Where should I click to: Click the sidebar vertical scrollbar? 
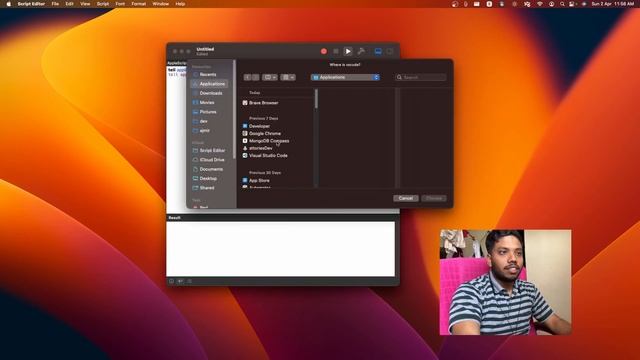point(234,109)
